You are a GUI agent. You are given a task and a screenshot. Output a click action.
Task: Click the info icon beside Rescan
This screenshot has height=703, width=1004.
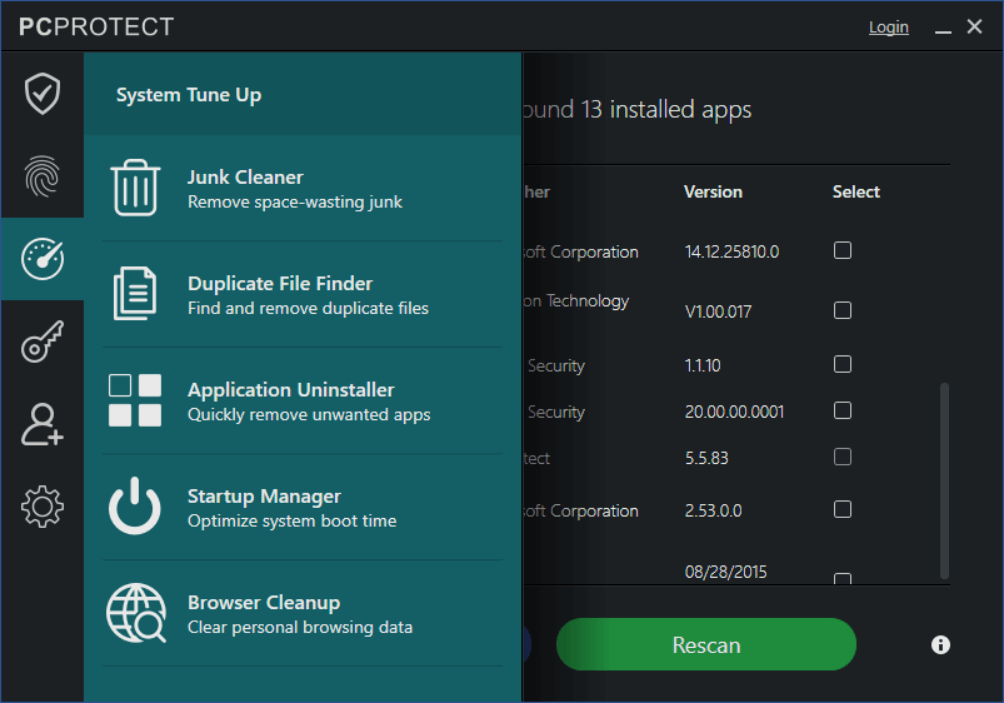coord(940,645)
